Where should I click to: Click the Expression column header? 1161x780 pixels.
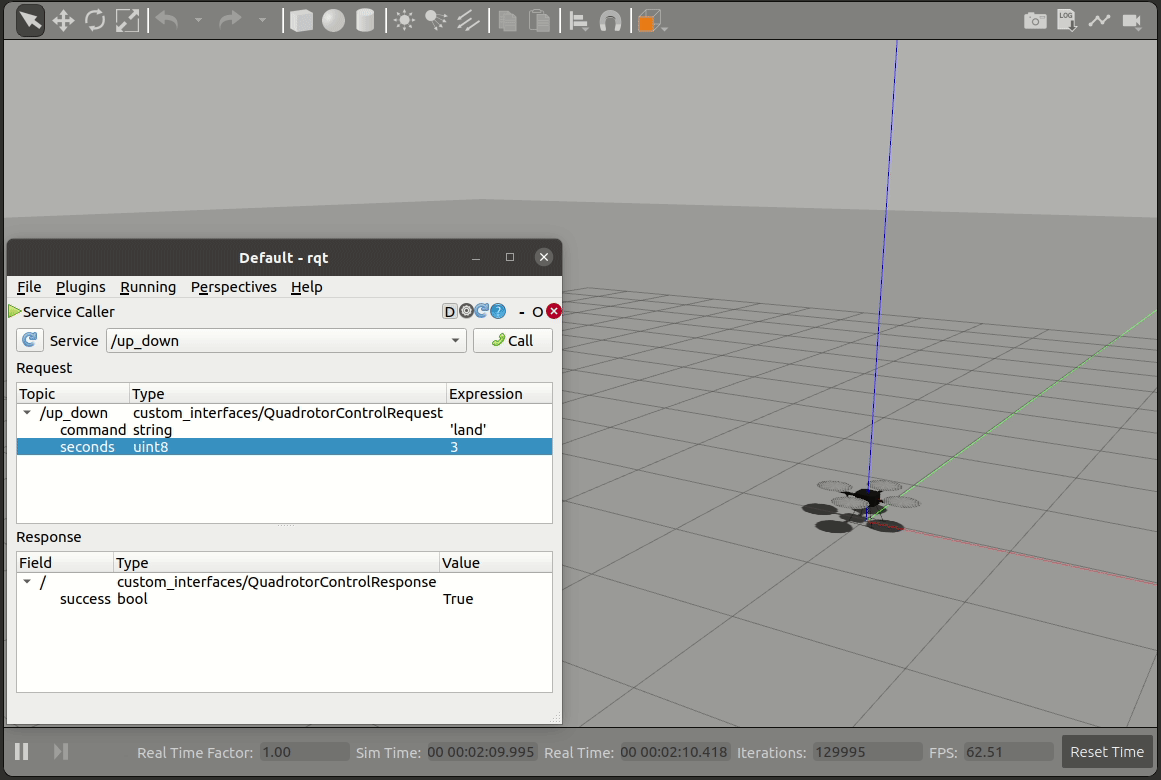click(x=499, y=393)
